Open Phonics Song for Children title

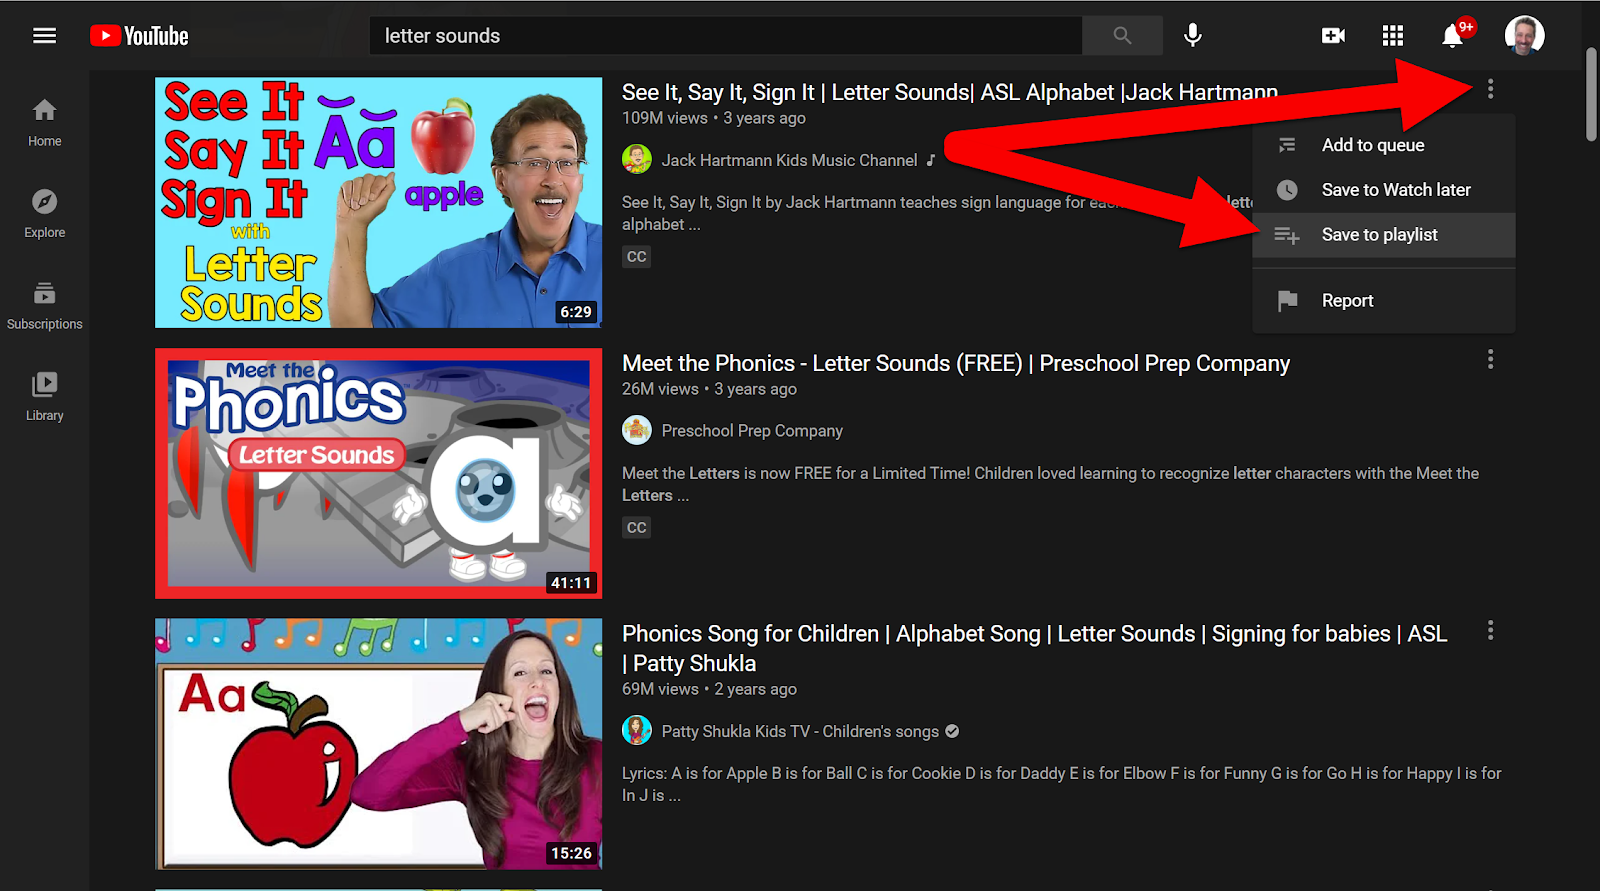click(1034, 648)
